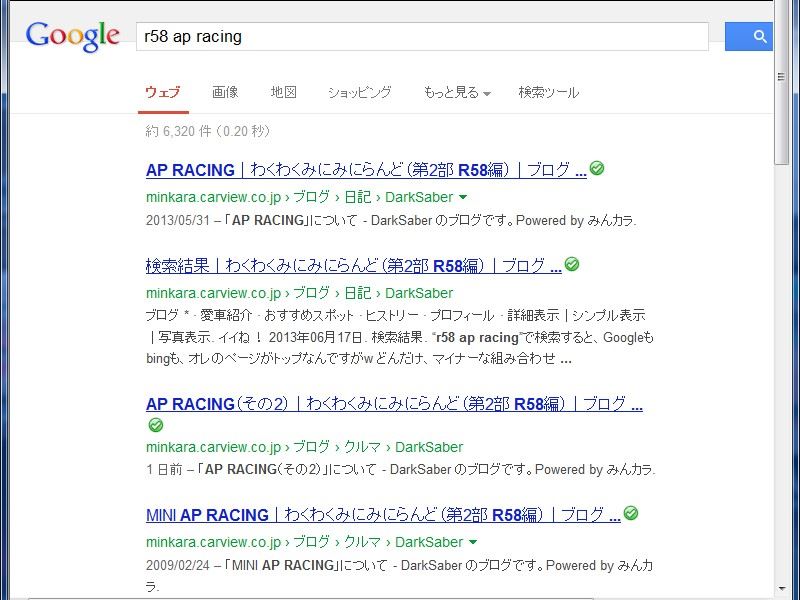Click result count text 約 6,320 件
This screenshot has width=800, height=600.
click(178, 131)
